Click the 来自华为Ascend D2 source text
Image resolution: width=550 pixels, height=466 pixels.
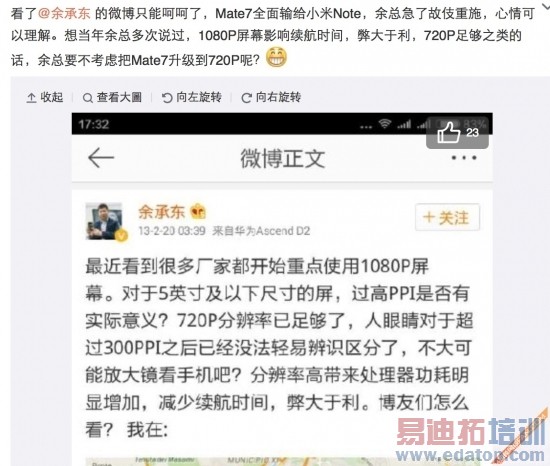click(x=261, y=231)
